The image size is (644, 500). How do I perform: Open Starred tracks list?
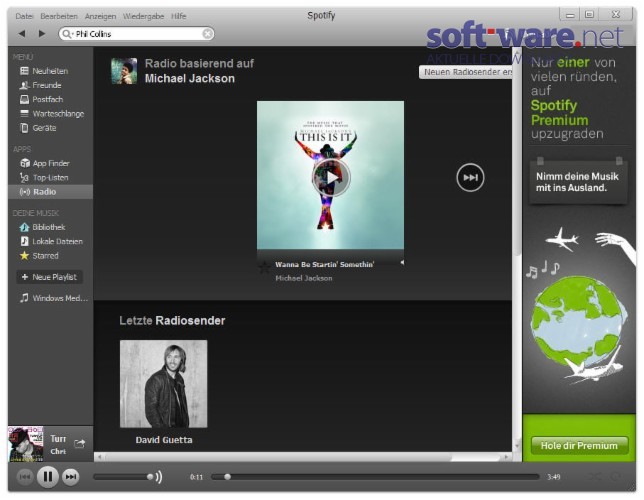pos(39,256)
